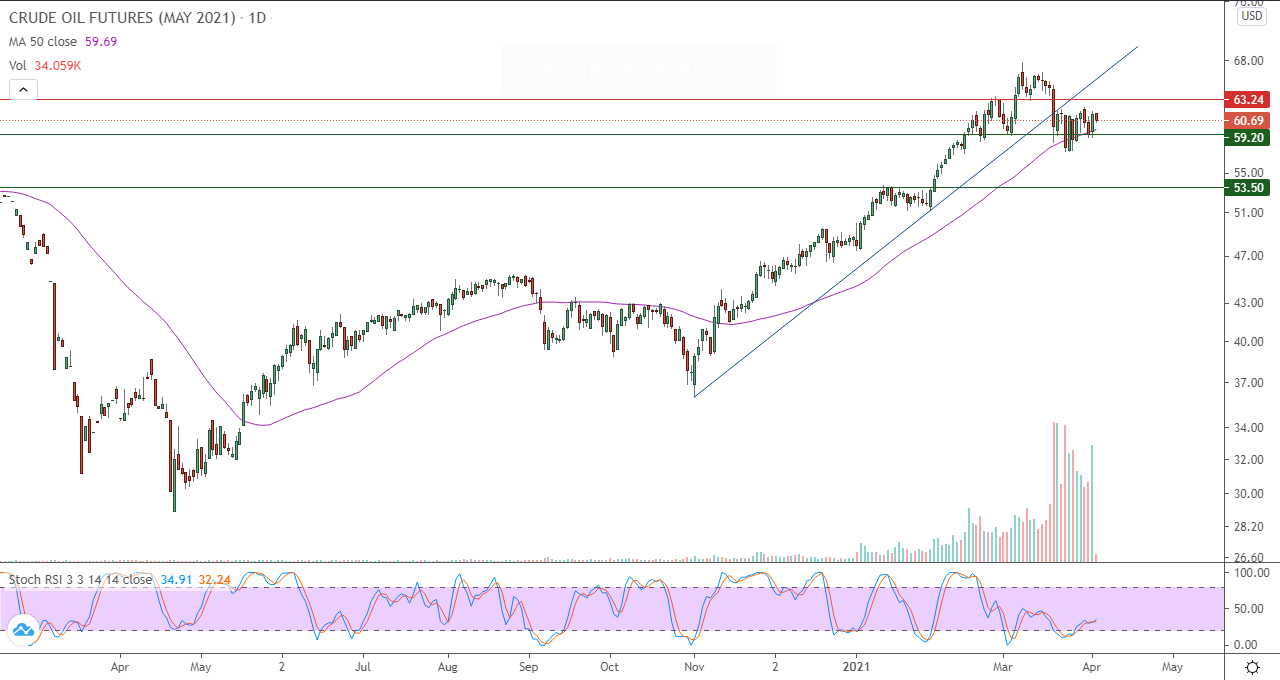Click the 1D interval label
The height and width of the screenshot is (680, 1280).
point(257,17)
